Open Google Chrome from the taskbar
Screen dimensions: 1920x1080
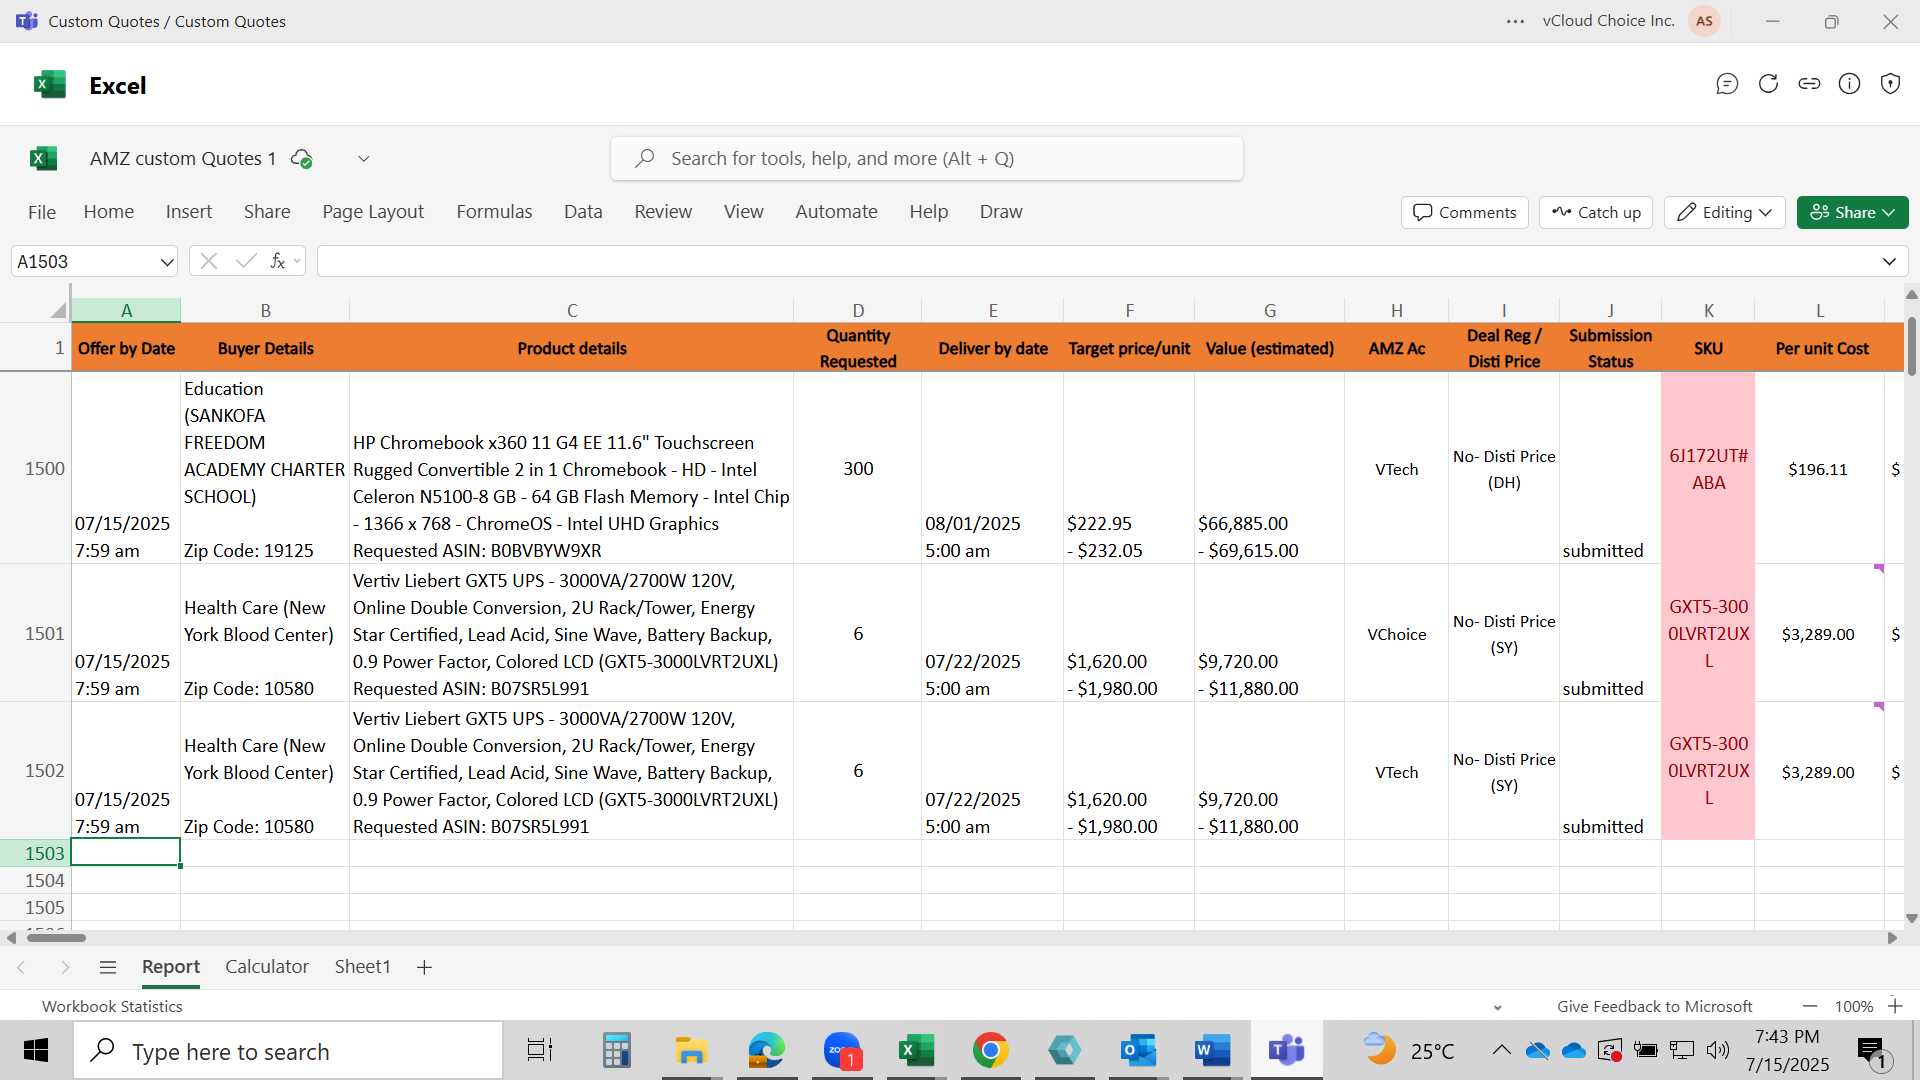[990, 1051]
